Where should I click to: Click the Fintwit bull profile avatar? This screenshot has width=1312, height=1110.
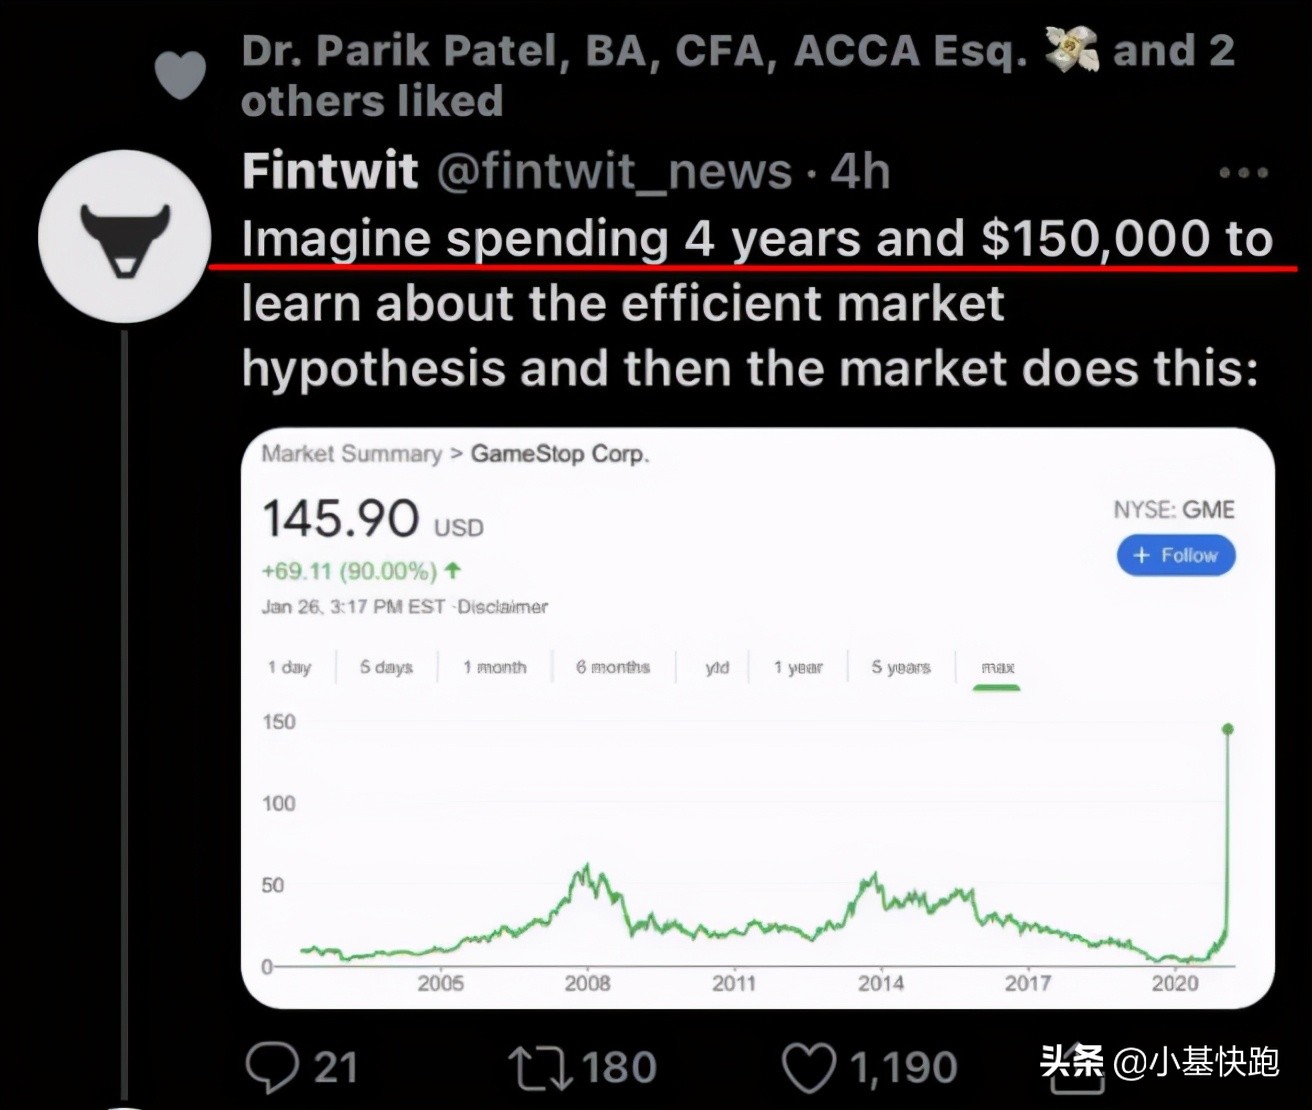tap(125, 236)
